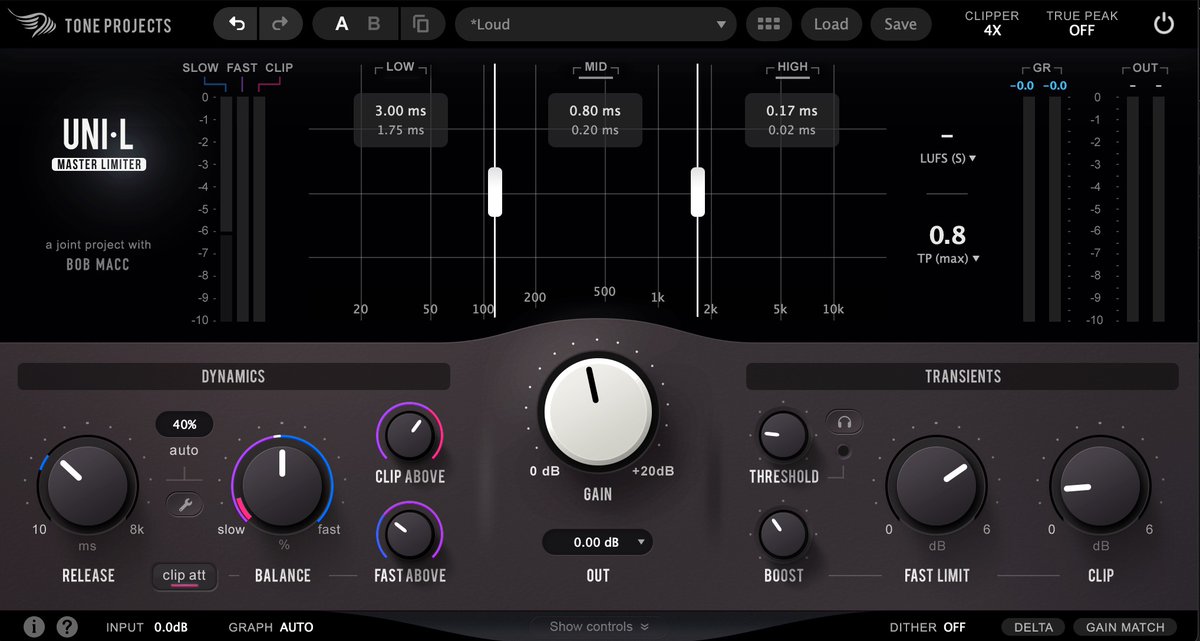Click the low-mid crossover handle near 100 Hz
The image size is (1200, 641).
tap(494, 192)
